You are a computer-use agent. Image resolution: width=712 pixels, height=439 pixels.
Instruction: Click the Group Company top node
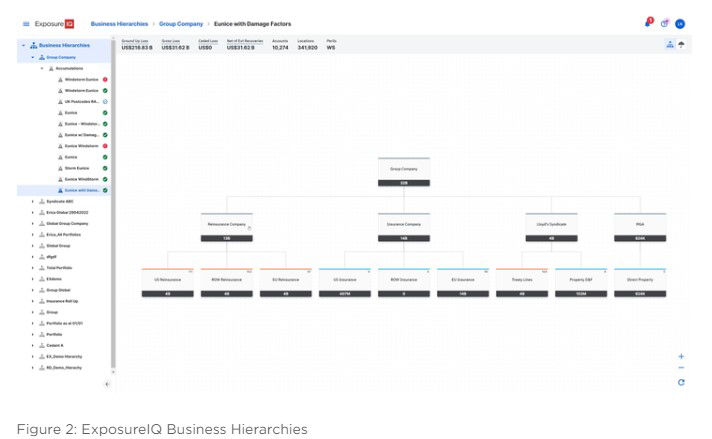[404, 172]
